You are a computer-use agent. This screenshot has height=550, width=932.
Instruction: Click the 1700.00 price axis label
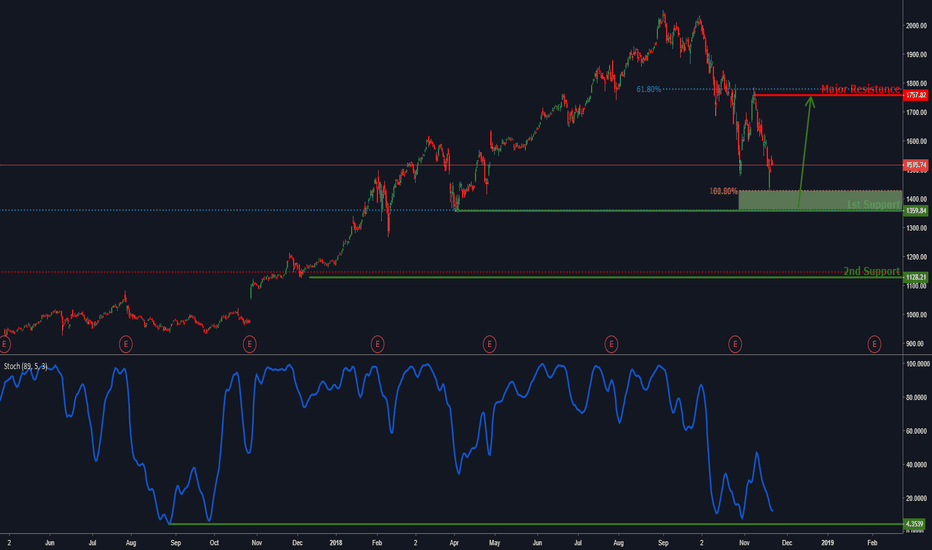click(916, 112)
